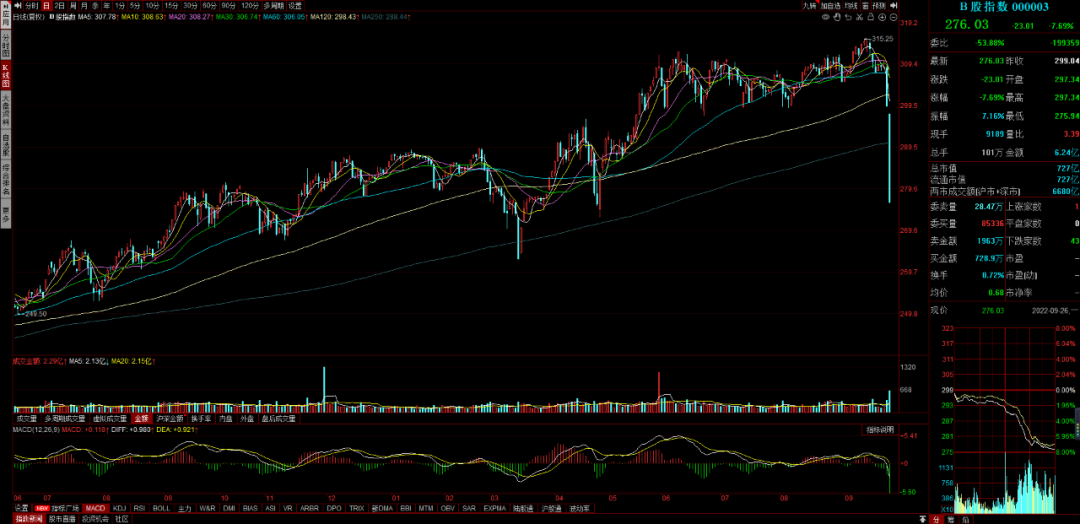Select the 波动率 indicator tab
Viewport: 1080px width, 524px height.
tap(580, 508)
